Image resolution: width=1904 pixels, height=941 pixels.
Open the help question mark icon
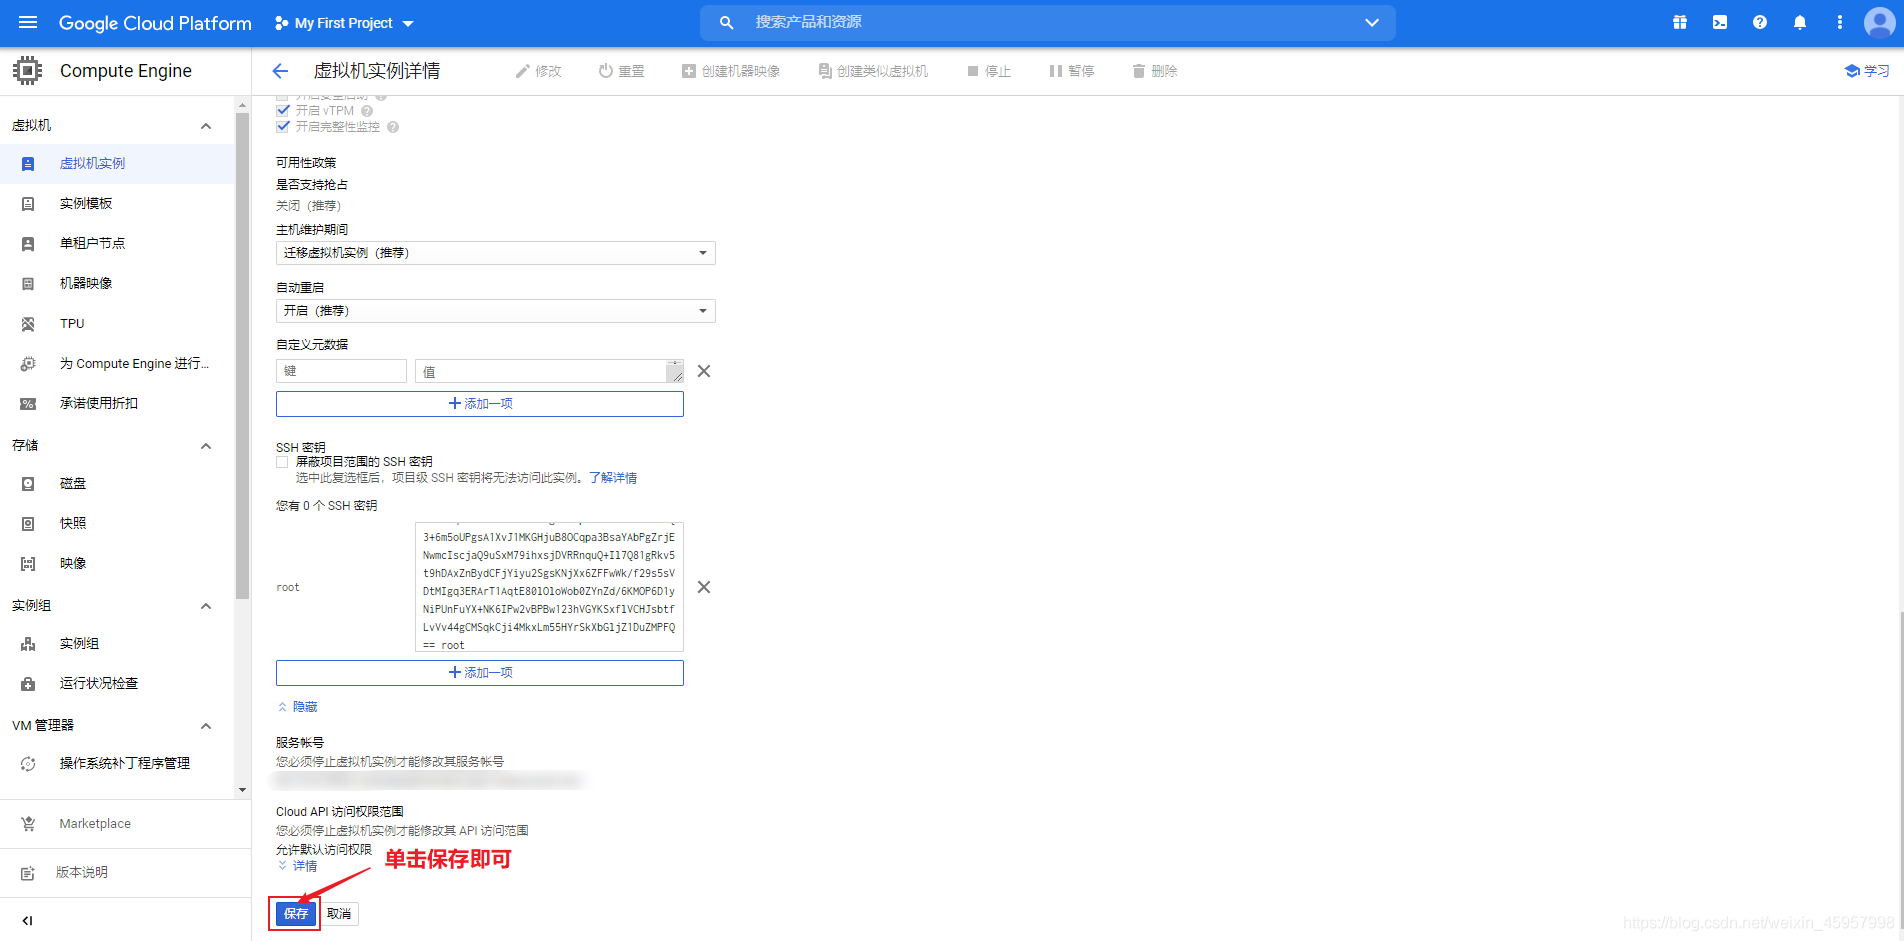point(1760,22)
